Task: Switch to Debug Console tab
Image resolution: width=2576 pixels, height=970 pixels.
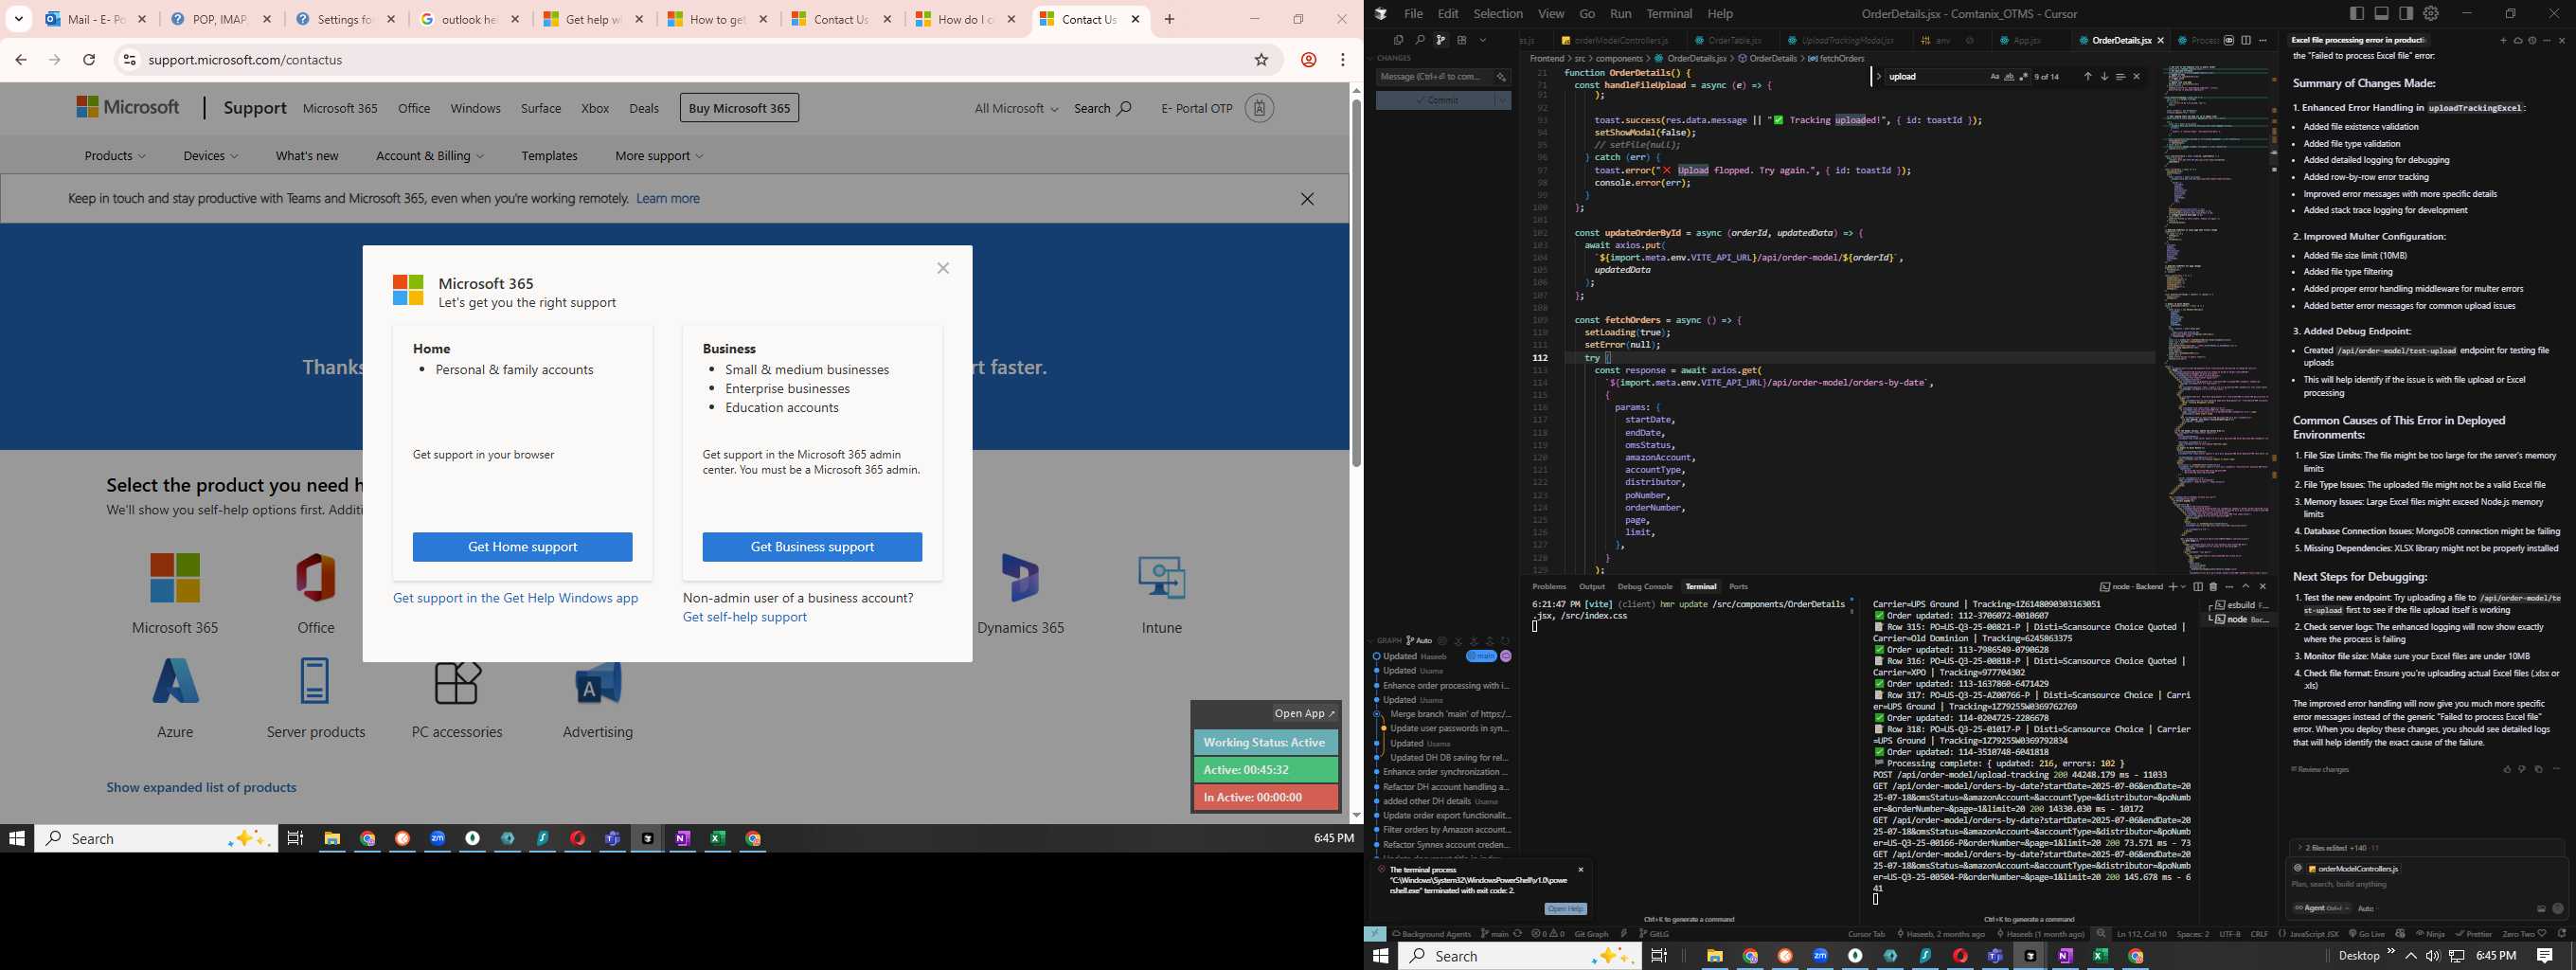Action: coord(1645,587)
